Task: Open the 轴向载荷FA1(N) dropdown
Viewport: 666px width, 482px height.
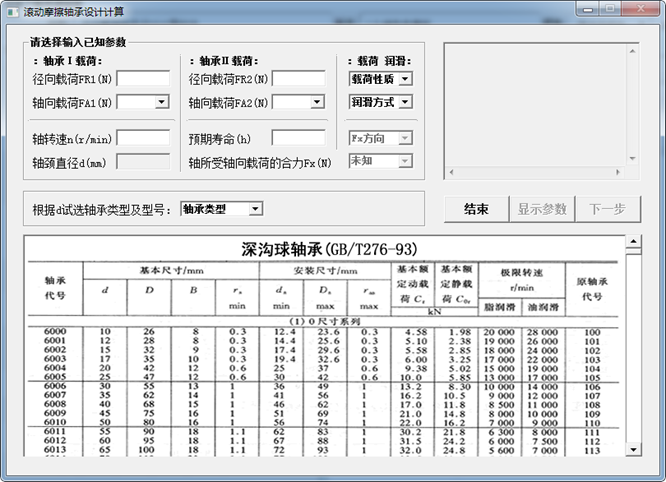Action: point(162,102)
